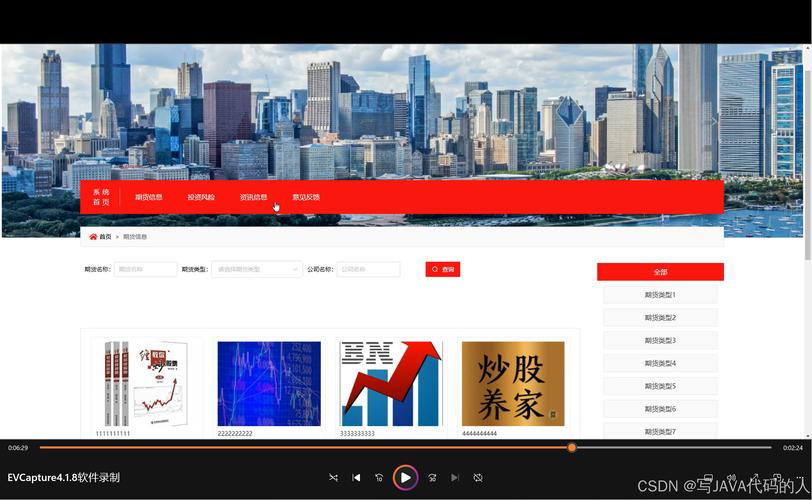812x500 pixels.
Task: Select 期货类型1 in the sidebar
Action: [x=660, y=295]
